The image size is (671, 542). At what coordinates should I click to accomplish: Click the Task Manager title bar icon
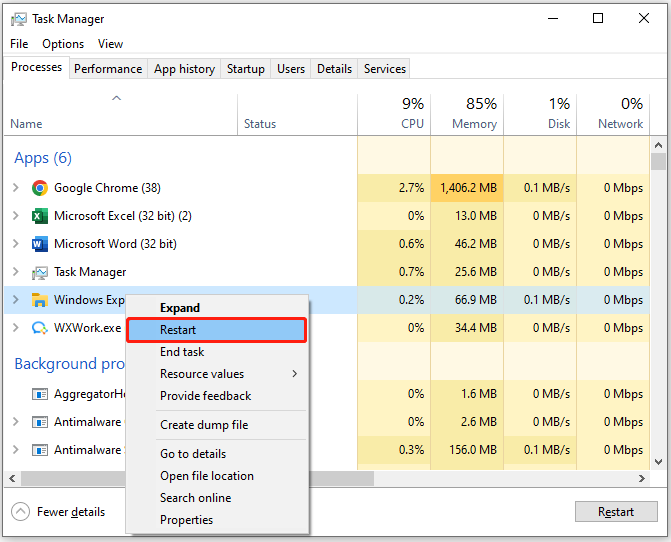[18, 19]
